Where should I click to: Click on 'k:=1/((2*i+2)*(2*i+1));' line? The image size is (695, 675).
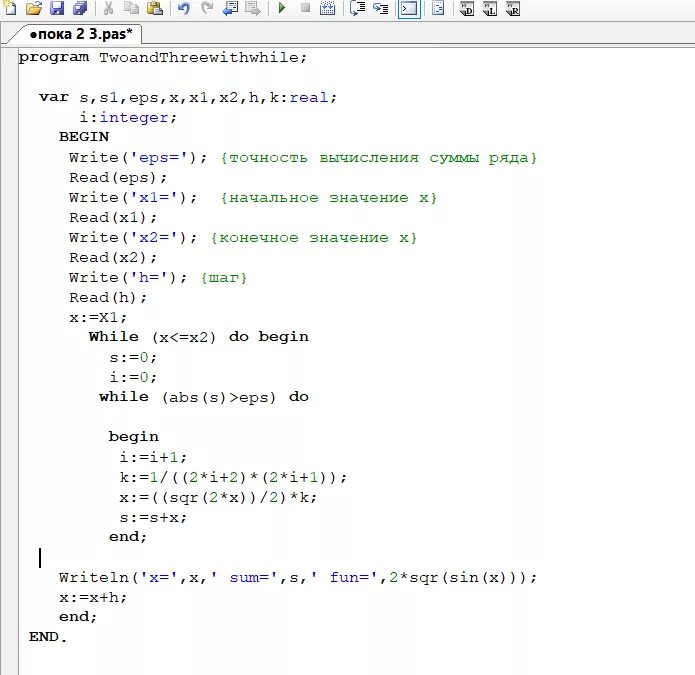pos(233,477)
